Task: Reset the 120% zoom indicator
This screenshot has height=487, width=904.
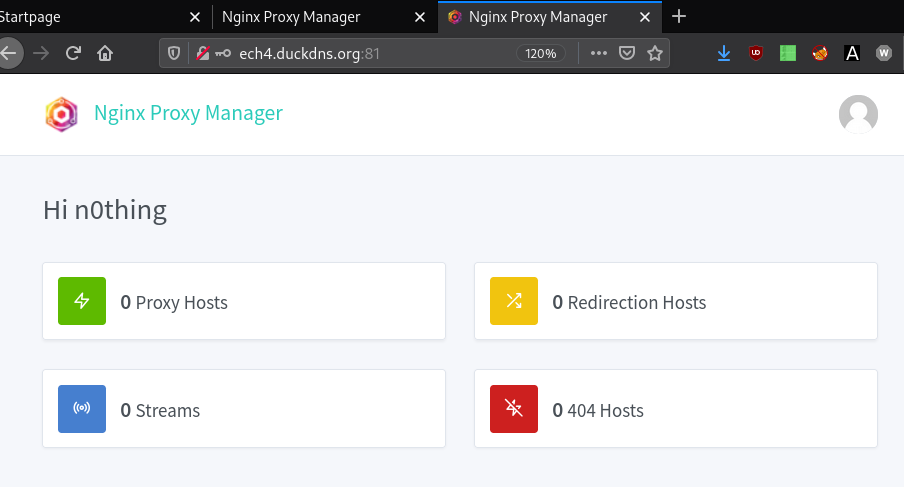Action: (x=540, y=54)
